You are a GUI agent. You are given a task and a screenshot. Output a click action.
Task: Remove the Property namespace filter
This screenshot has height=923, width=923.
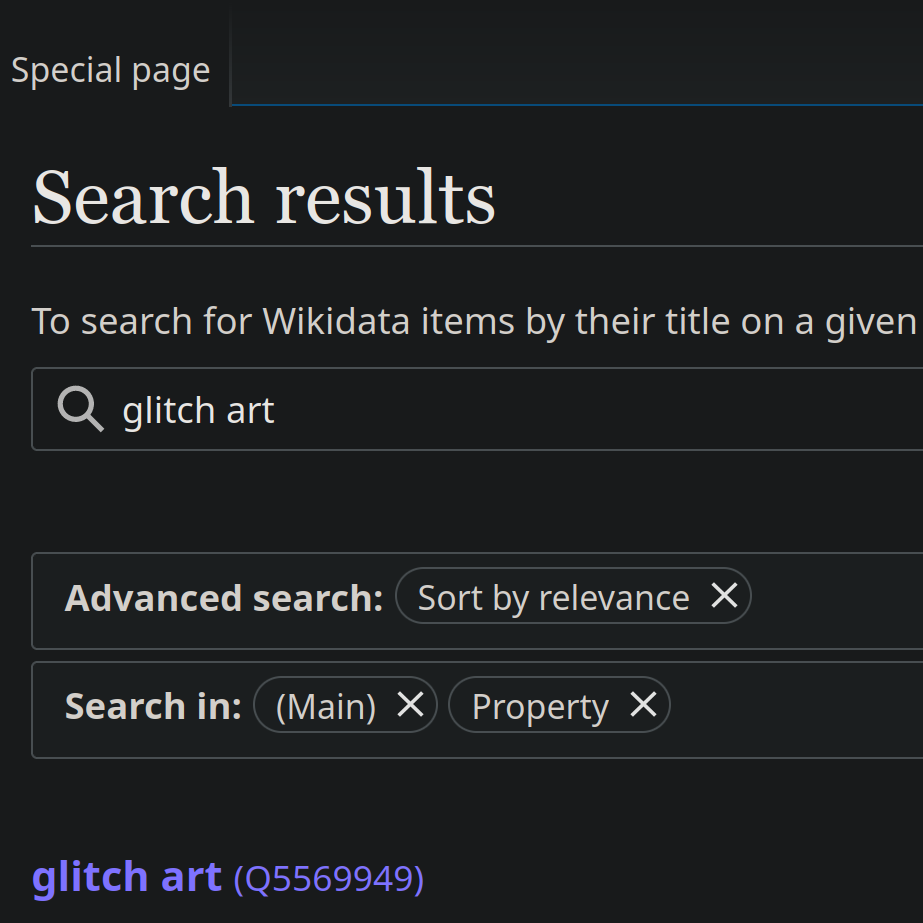[x=644, y=705]
